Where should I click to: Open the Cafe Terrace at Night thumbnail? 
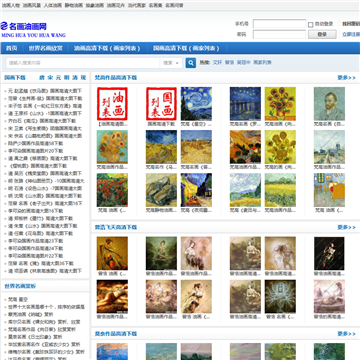[x=196, y=190]
